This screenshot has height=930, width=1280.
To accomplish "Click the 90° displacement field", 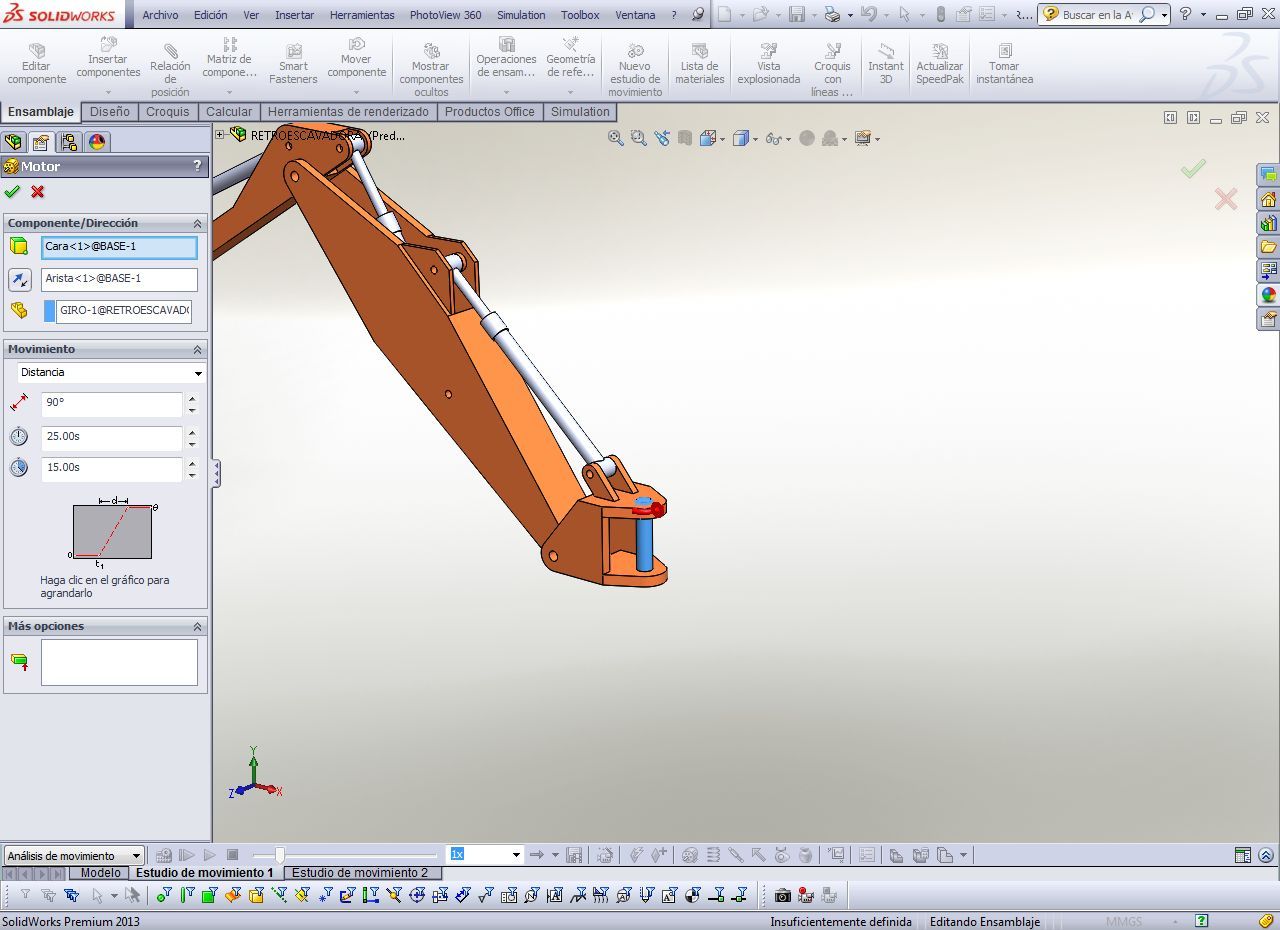I will [x=112, y=404].
